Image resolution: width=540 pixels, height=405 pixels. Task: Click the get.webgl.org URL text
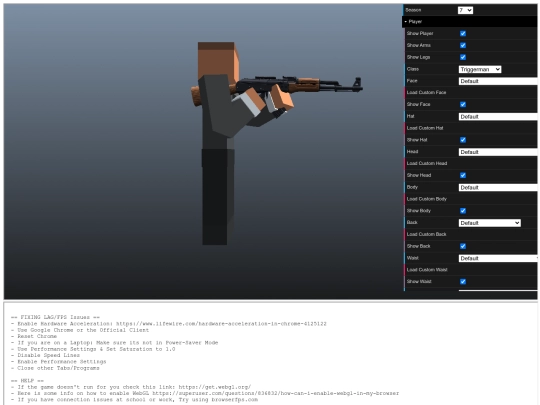tap(215, 387)
